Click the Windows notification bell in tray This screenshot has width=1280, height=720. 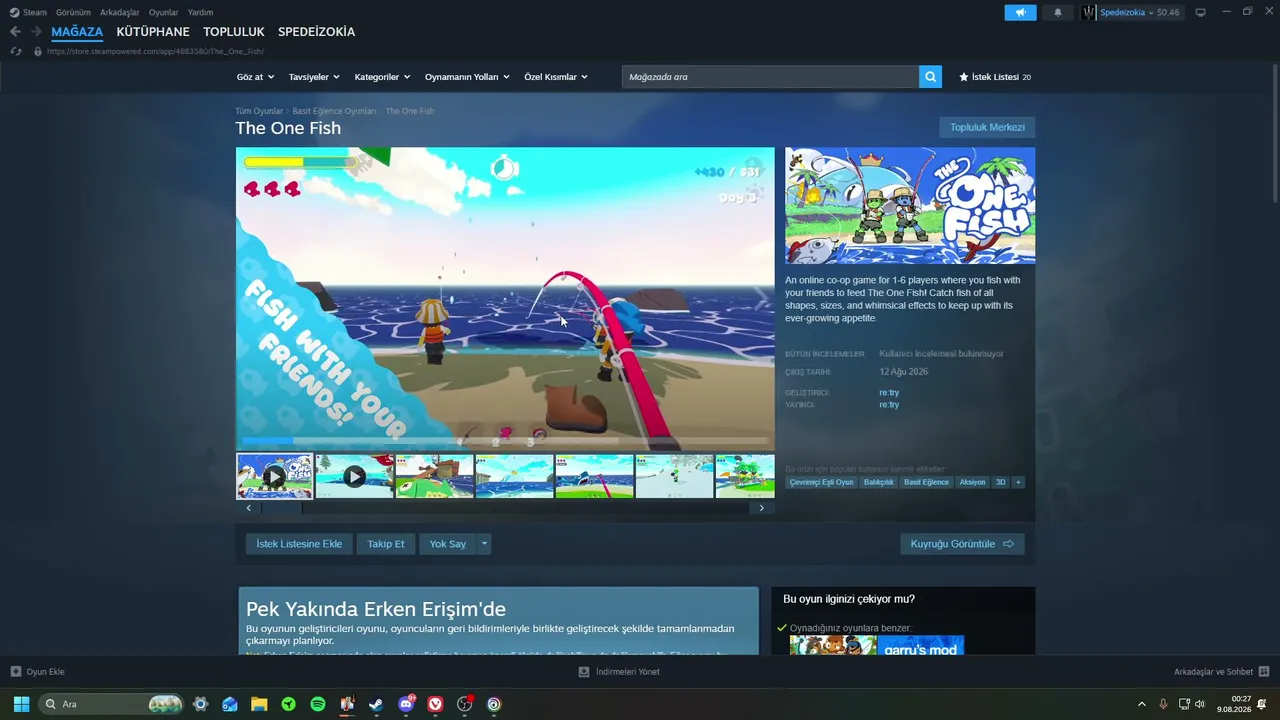pyautogui.click(x=1262, y=704)
